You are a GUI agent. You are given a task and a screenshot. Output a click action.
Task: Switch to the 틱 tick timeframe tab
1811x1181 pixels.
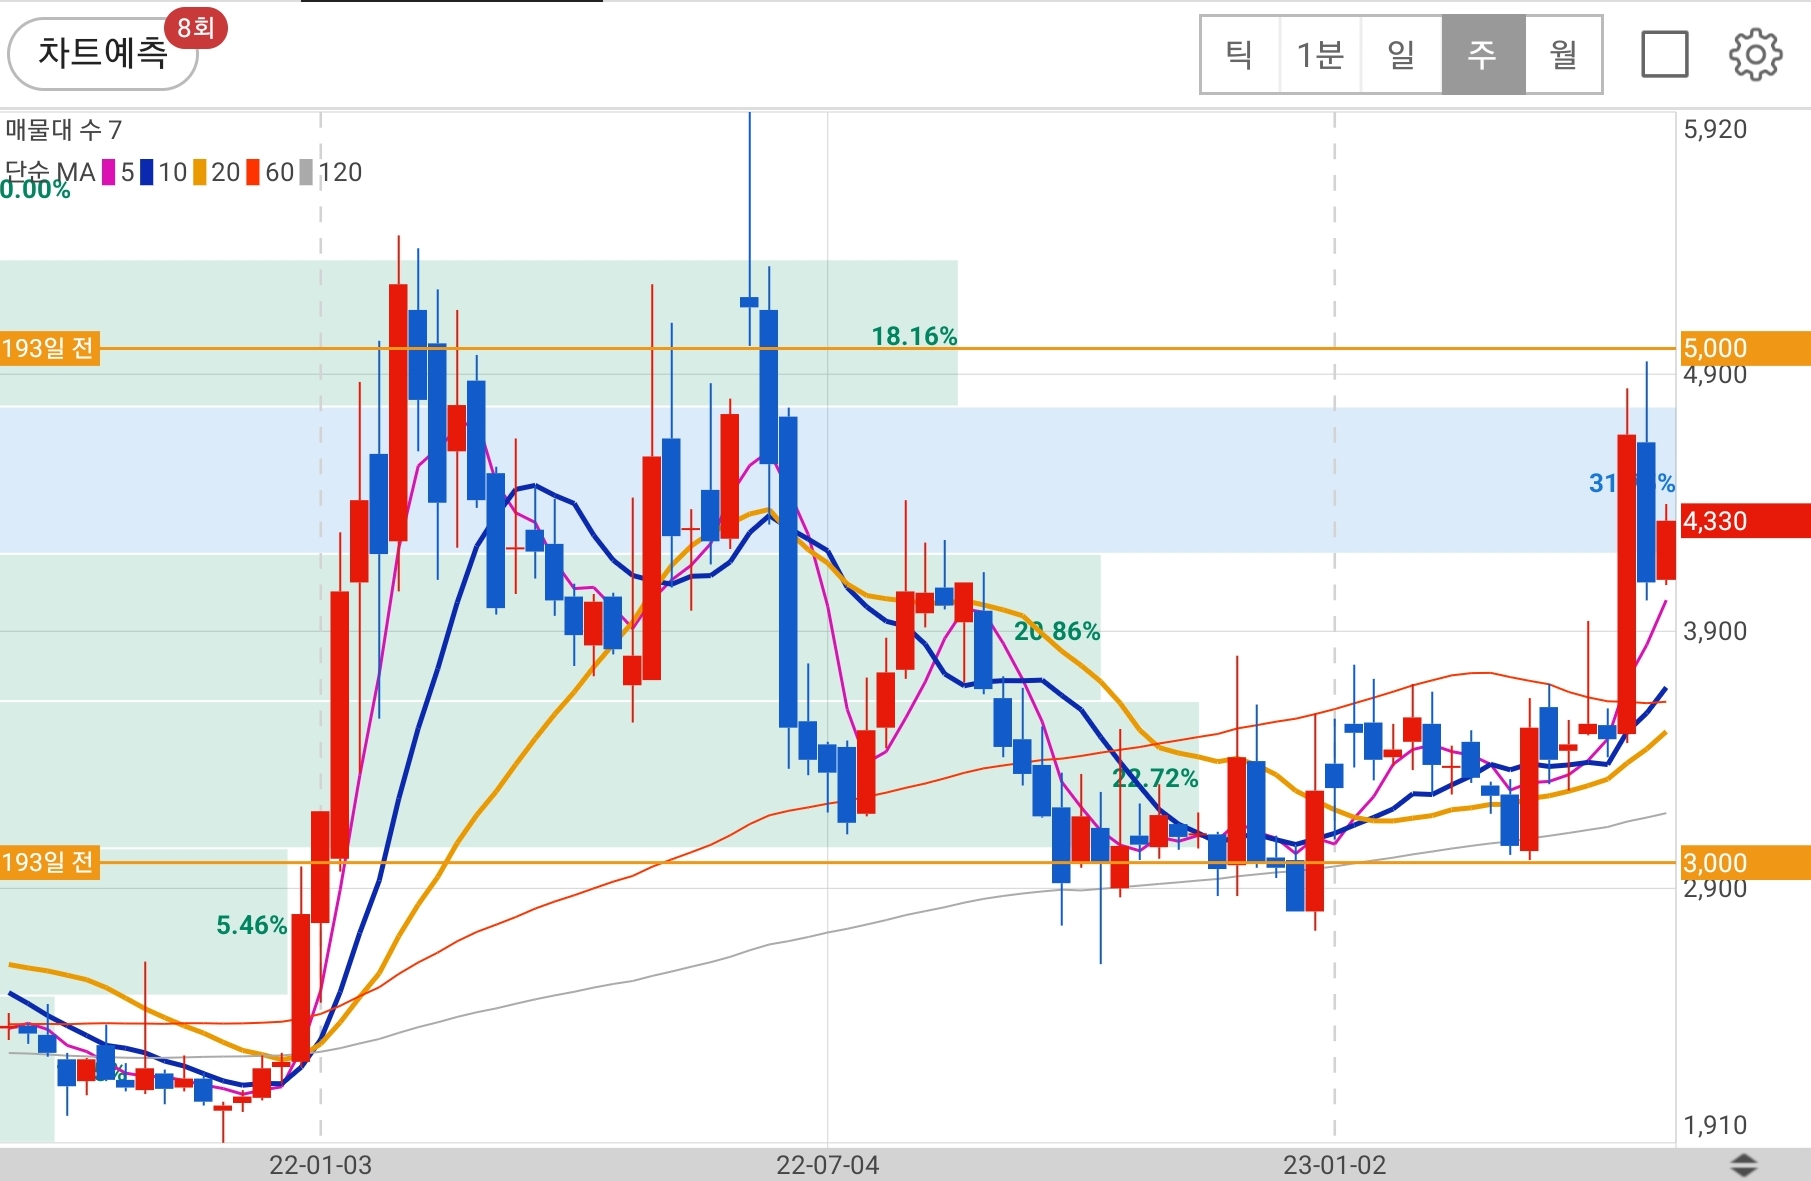click(x=1240, y=54)
